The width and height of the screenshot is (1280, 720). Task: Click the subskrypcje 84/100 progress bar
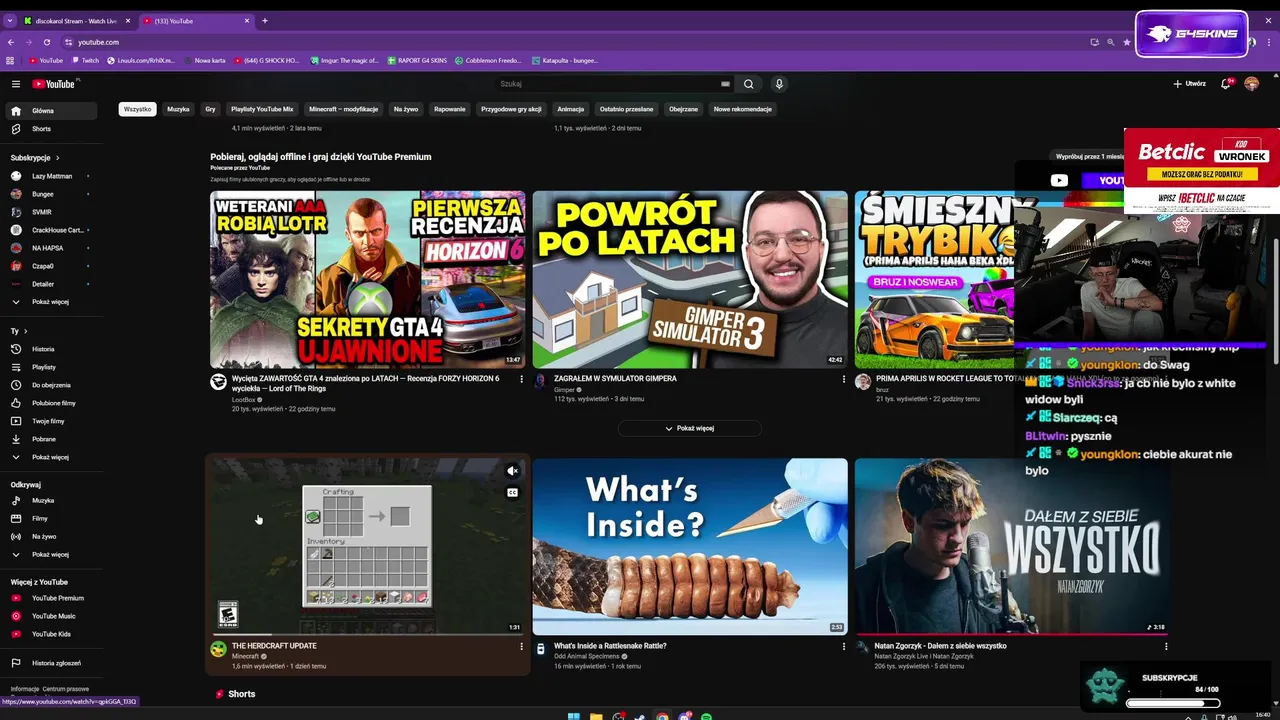tap(1174, 703)
